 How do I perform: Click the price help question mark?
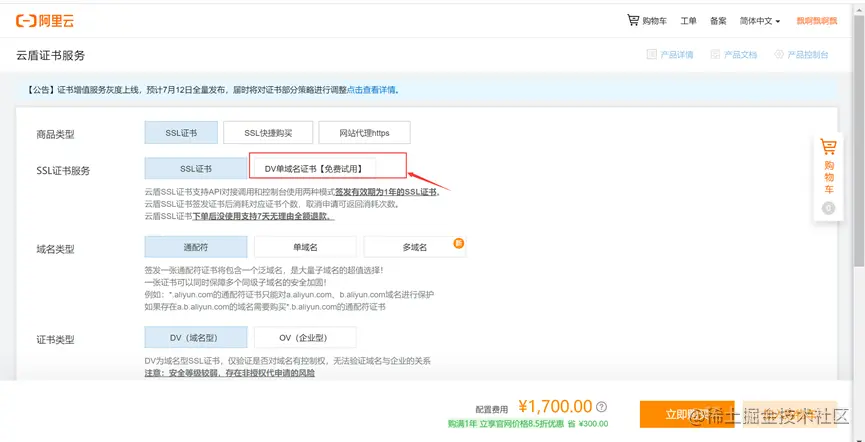[602, 407]
